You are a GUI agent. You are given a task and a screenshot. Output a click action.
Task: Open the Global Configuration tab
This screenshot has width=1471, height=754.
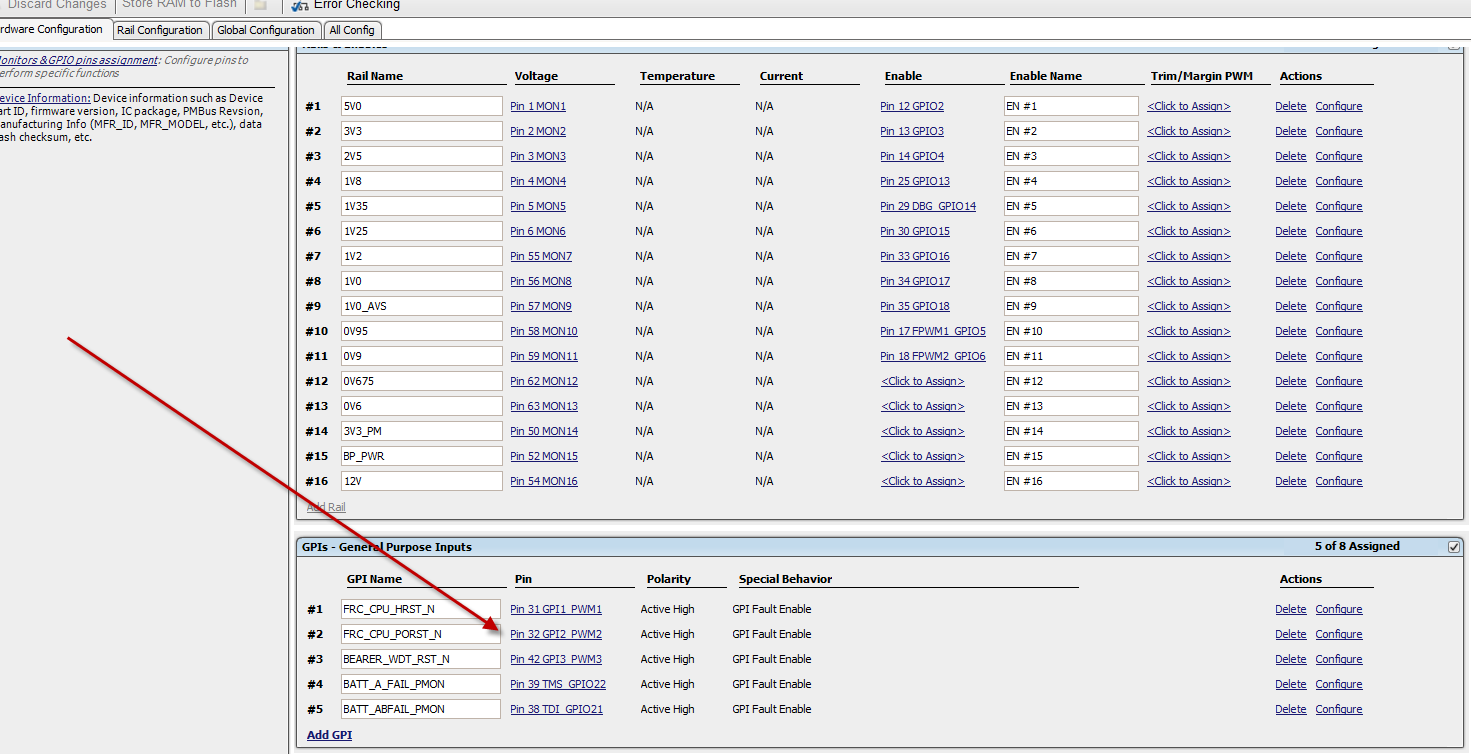(266, 30)
